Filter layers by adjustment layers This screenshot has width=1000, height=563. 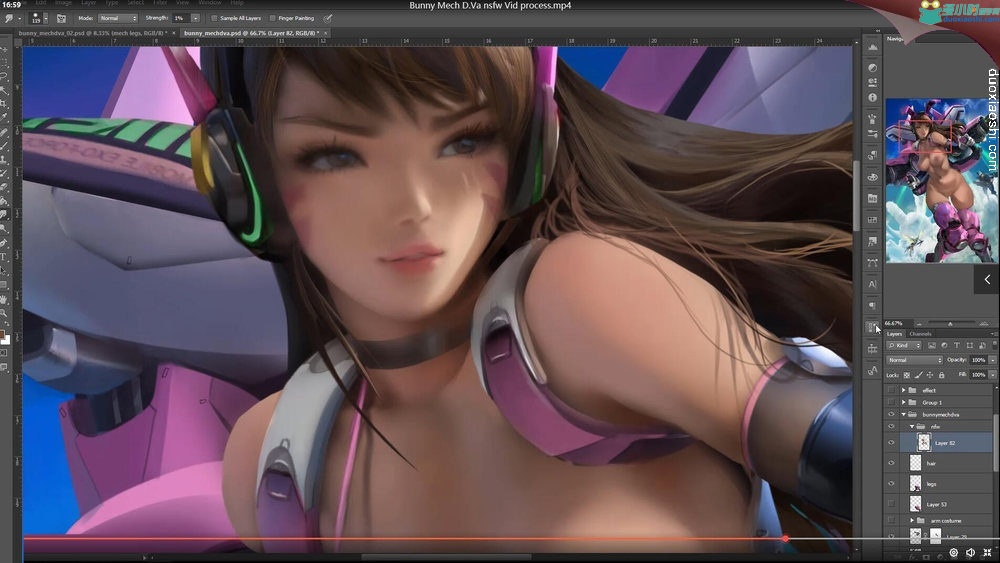pos(944,345)
